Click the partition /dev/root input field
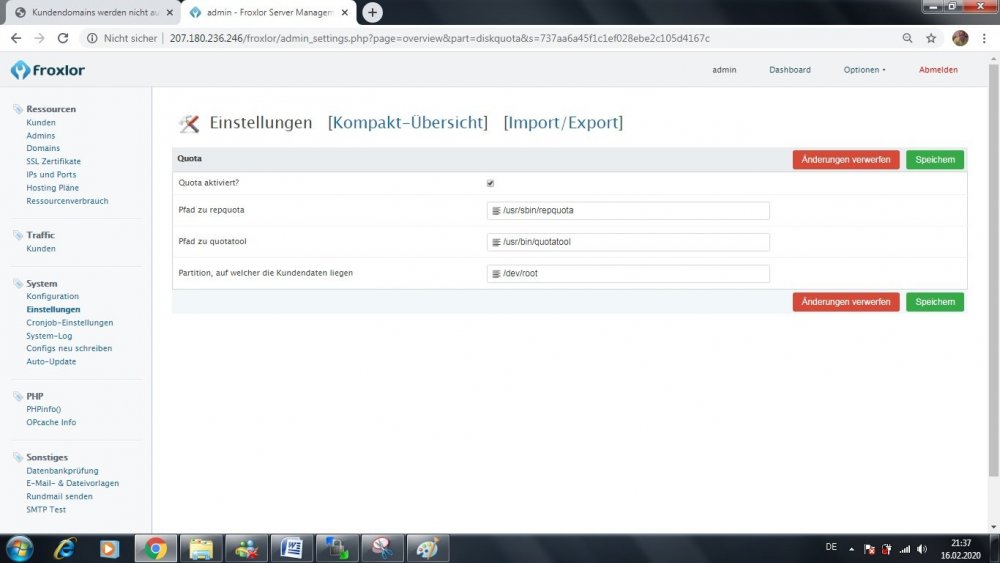 click(628, 273)
